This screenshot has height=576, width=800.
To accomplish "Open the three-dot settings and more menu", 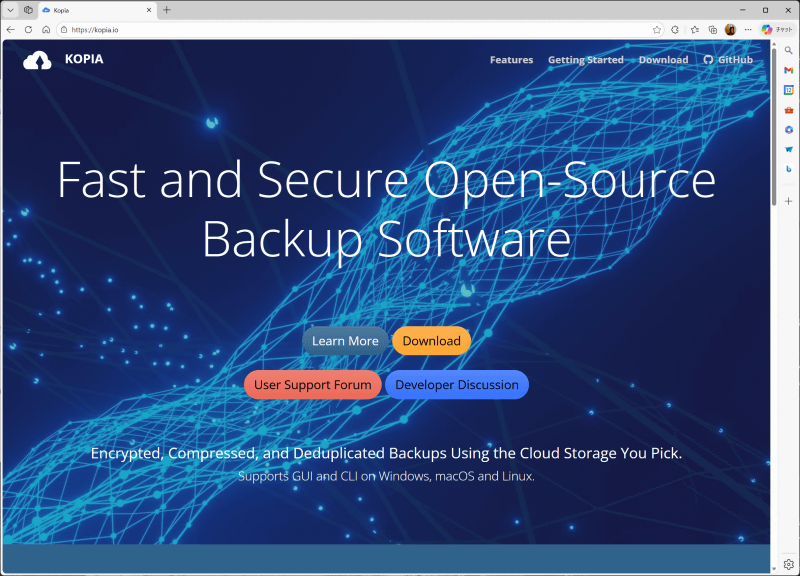I will point(748,30).
